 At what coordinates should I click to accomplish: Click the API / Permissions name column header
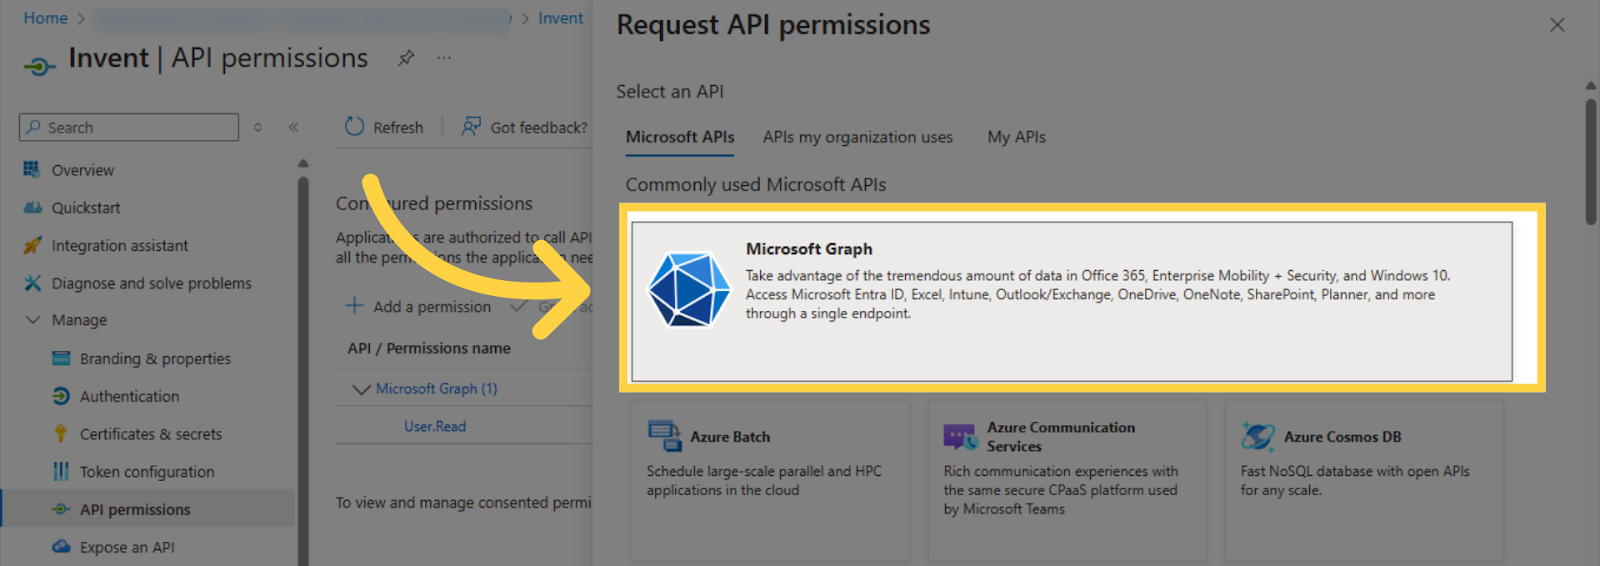pyautogui.click(x=429, y=348)
